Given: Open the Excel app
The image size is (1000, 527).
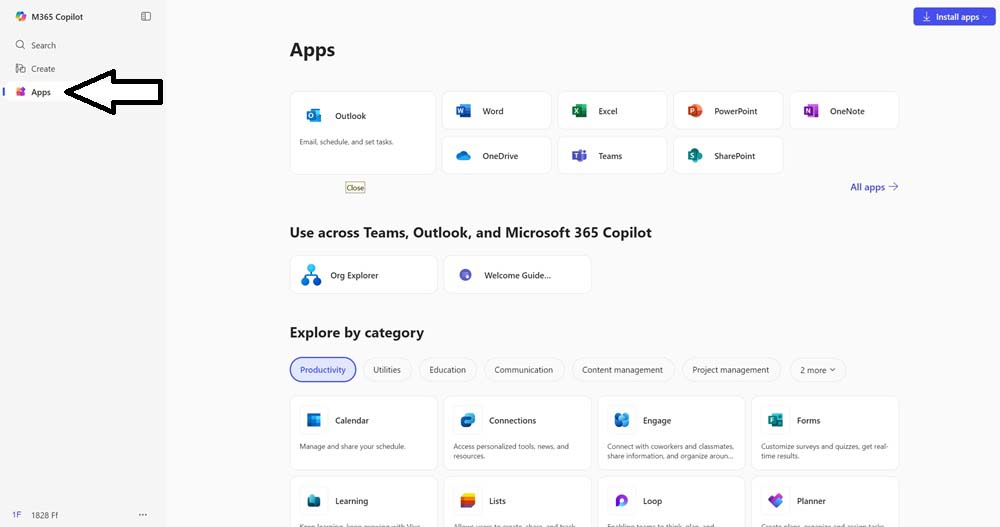Looking at the screenshot, I should tap(611, 111).
